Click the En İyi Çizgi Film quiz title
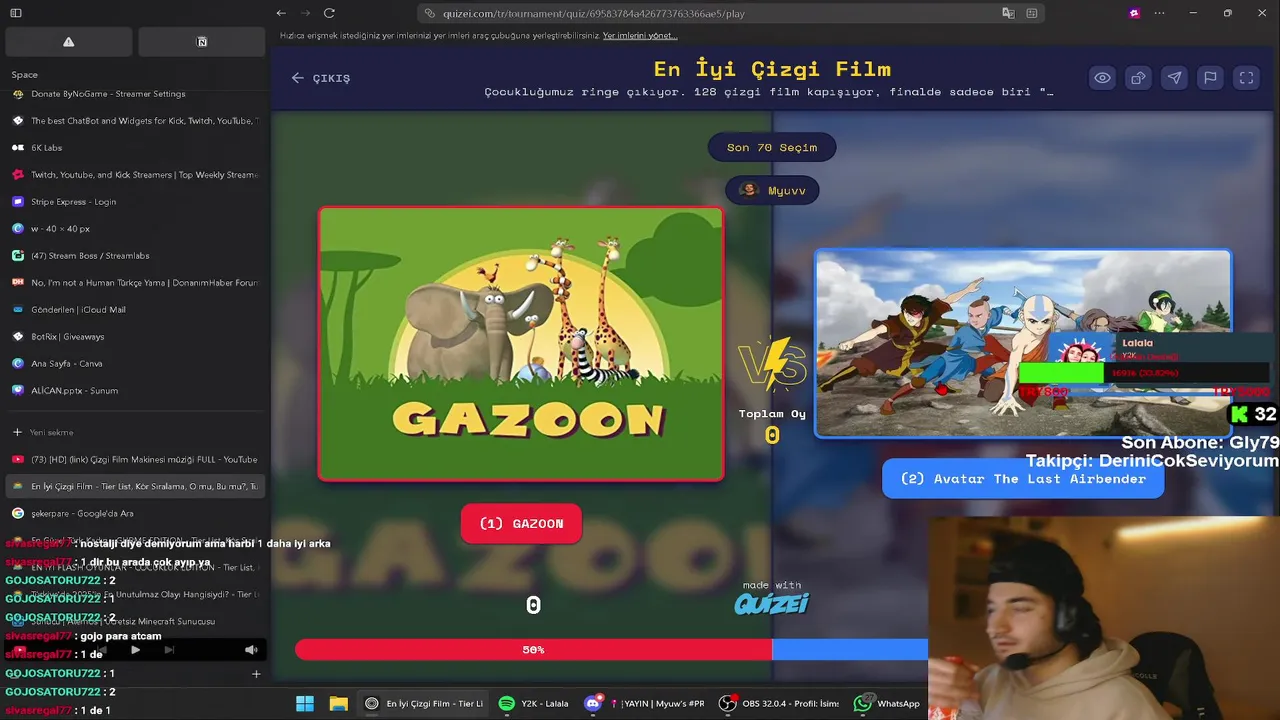Viewport: 1280px width, 720px height. [772, 69]
